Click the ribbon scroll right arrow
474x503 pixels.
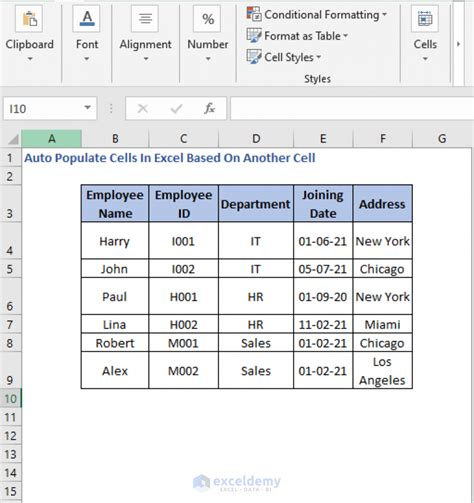pyautogui.click(x=459, y=44)
